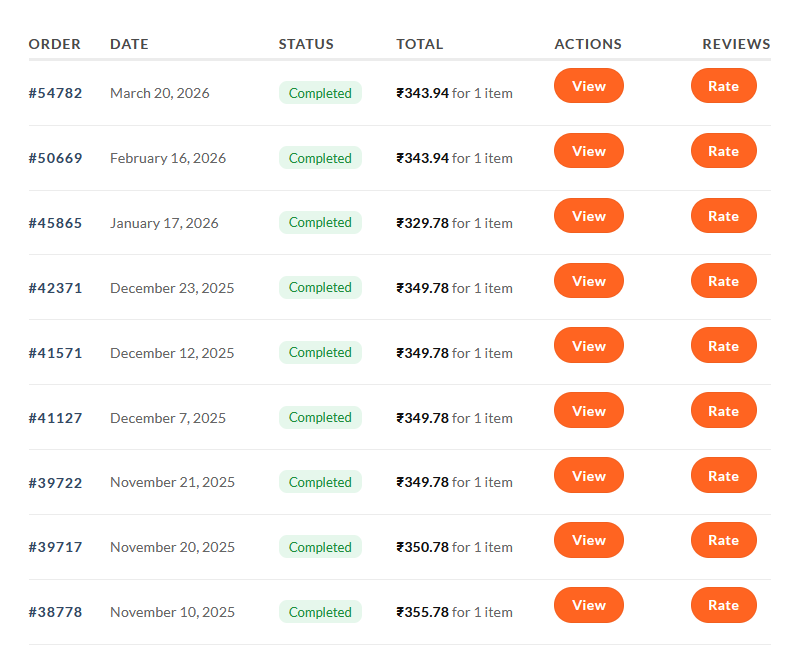Image resolution: width=797 pixels, height=653 pixels.
Task: View the February 16, 2026 order
Action: (588, 151)
